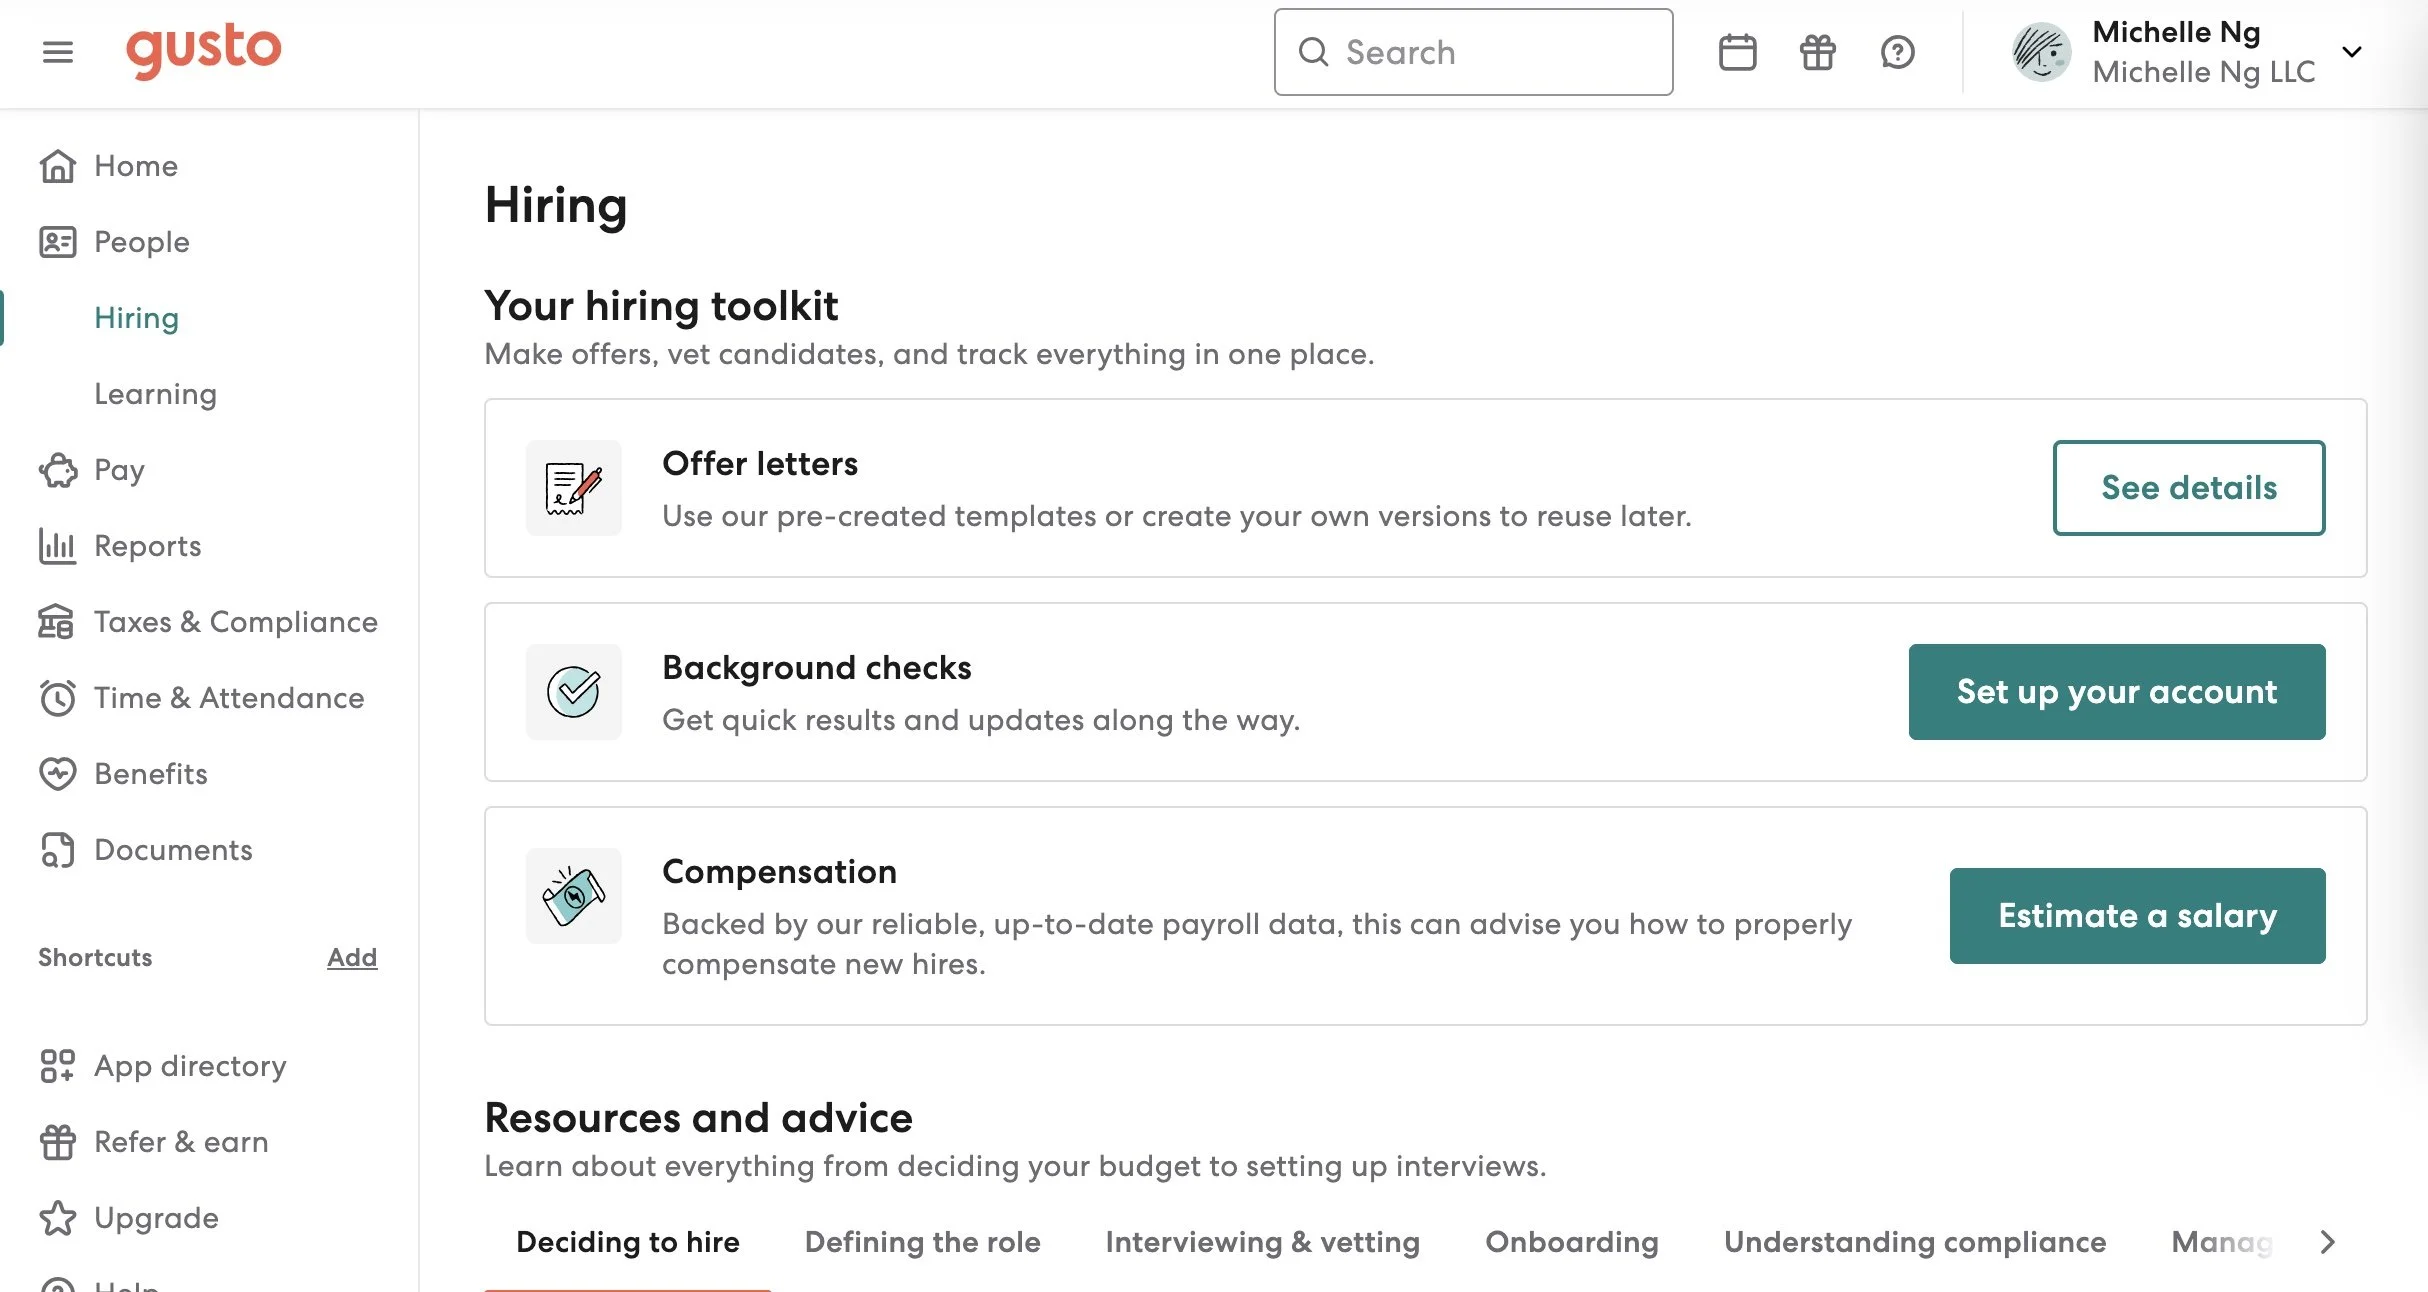Click See details for Offer letters
Viewport: 2428px width, 1292px height.
pyautogui.click(x=2188, y=488)
